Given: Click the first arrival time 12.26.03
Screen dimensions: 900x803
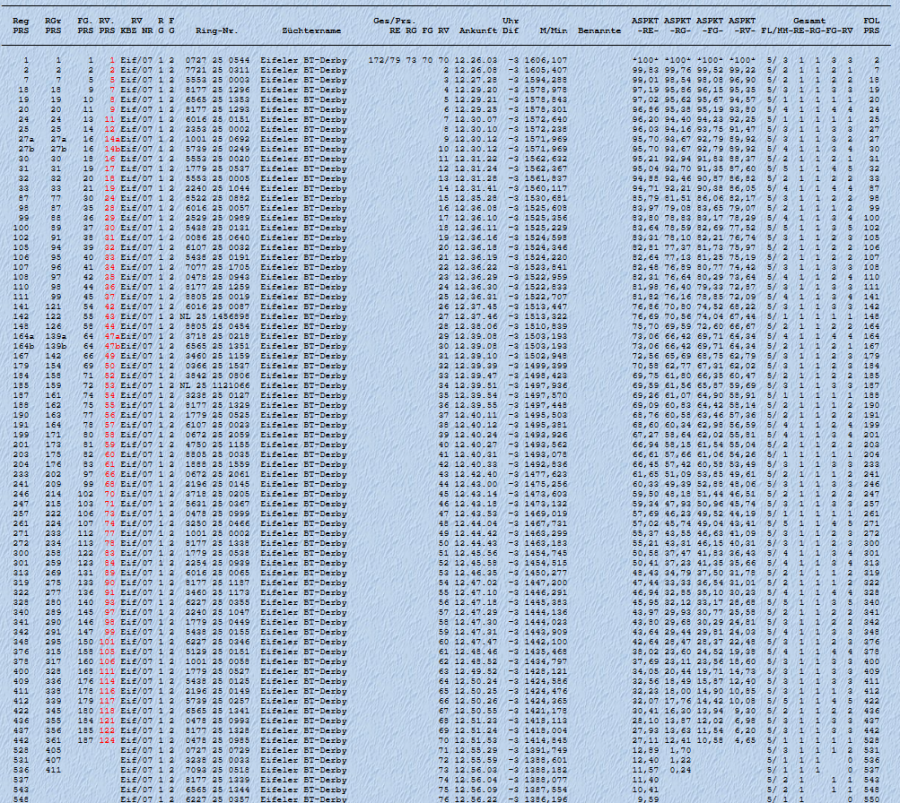Looking at the screenshot, I should [x=476, y=61].
